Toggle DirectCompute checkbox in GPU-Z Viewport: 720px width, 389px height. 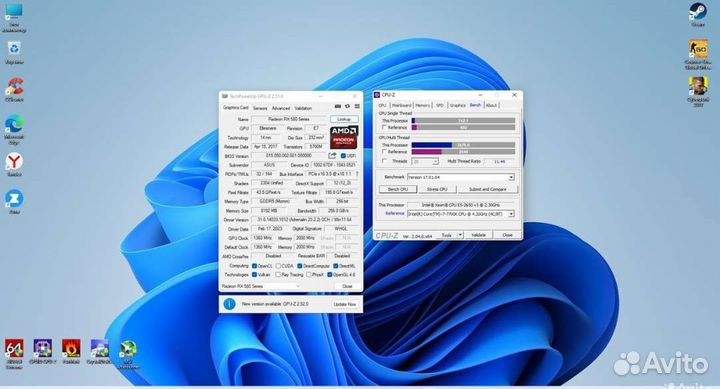click(x=299, y=266)
